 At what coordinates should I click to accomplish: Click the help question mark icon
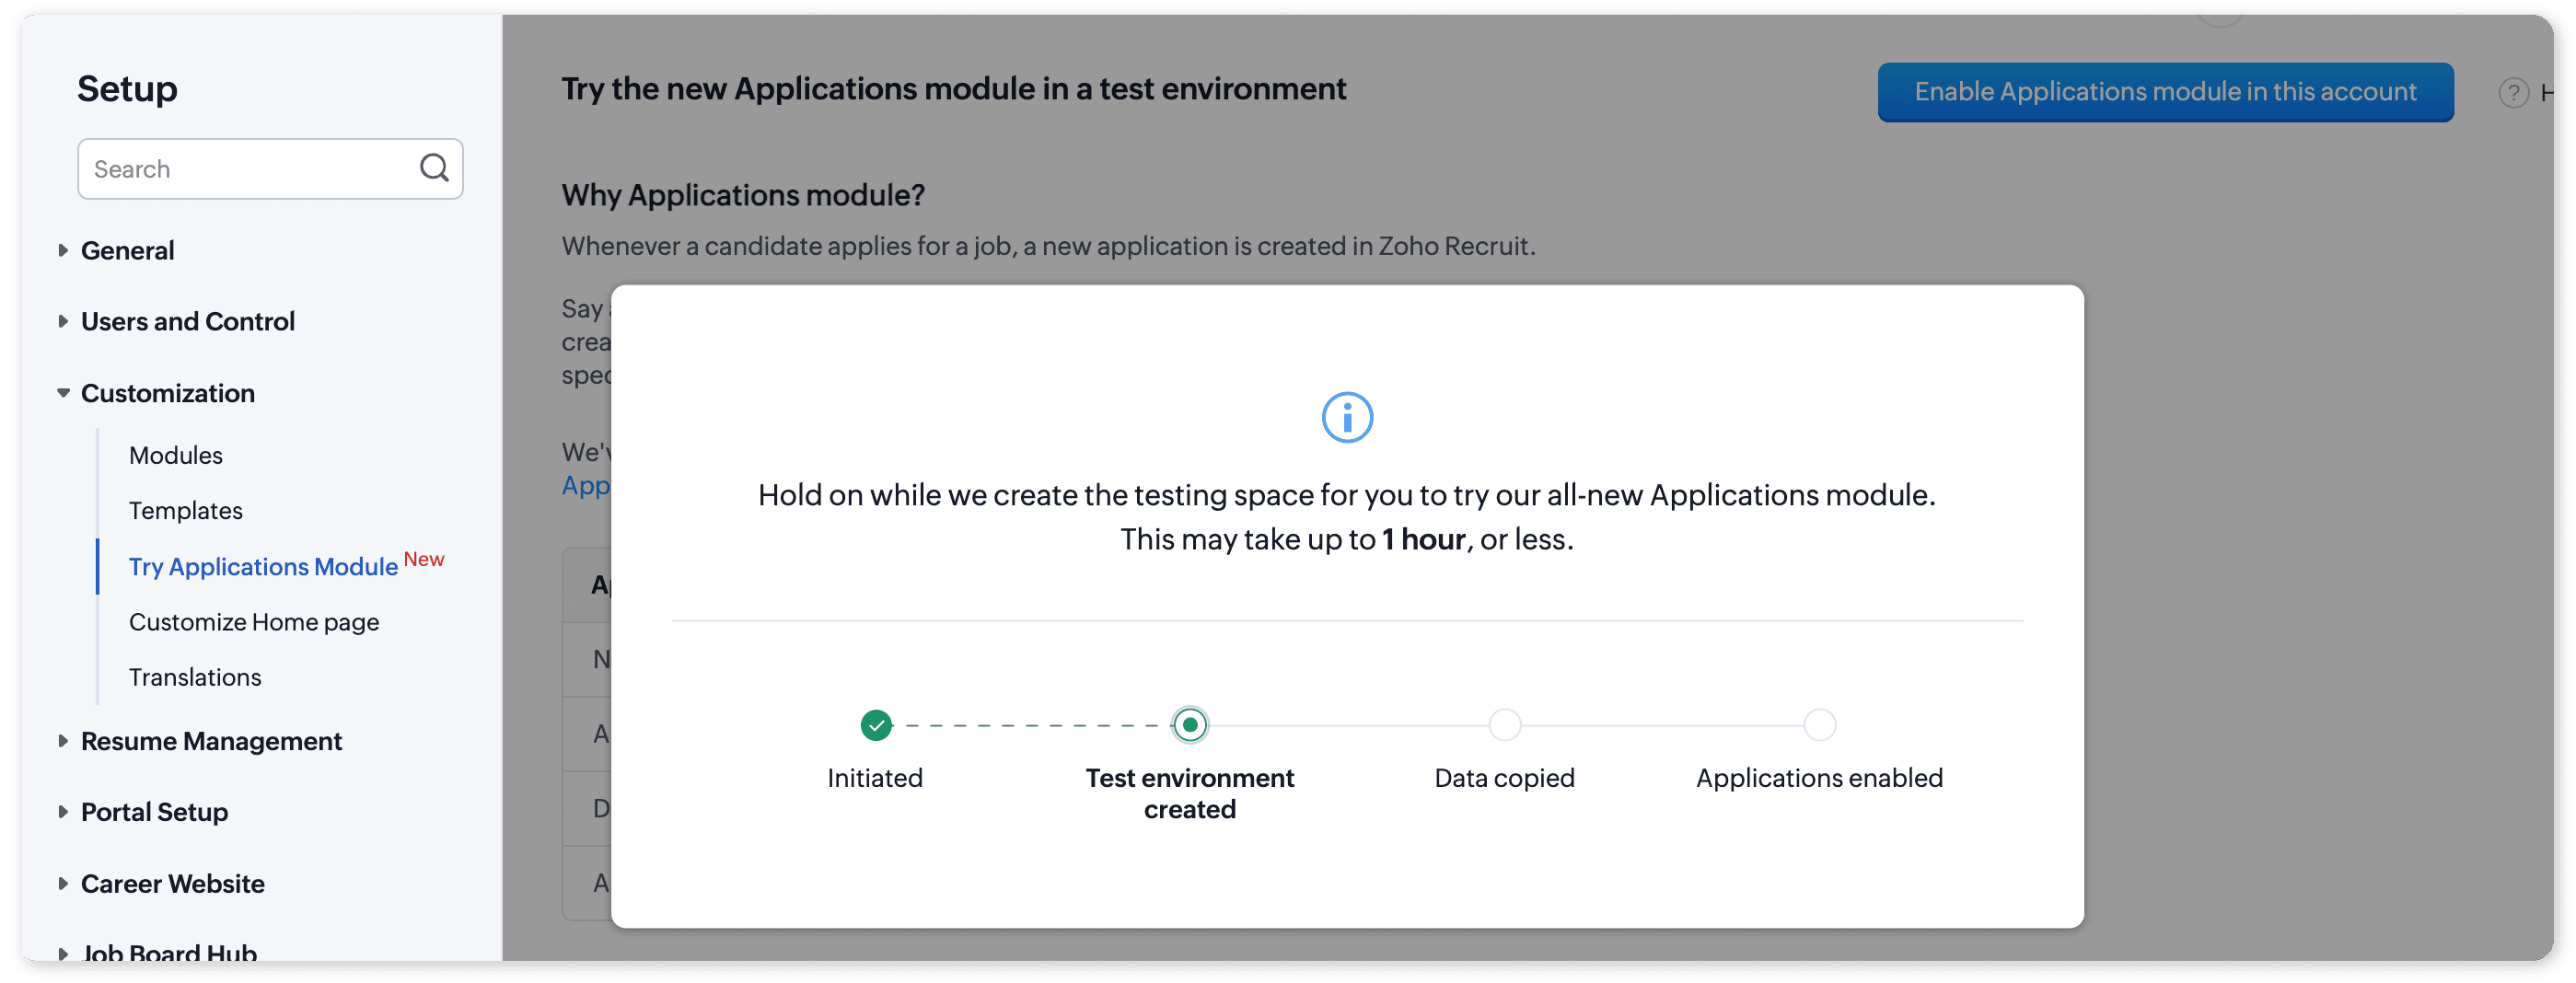[x=2512, y=93]
